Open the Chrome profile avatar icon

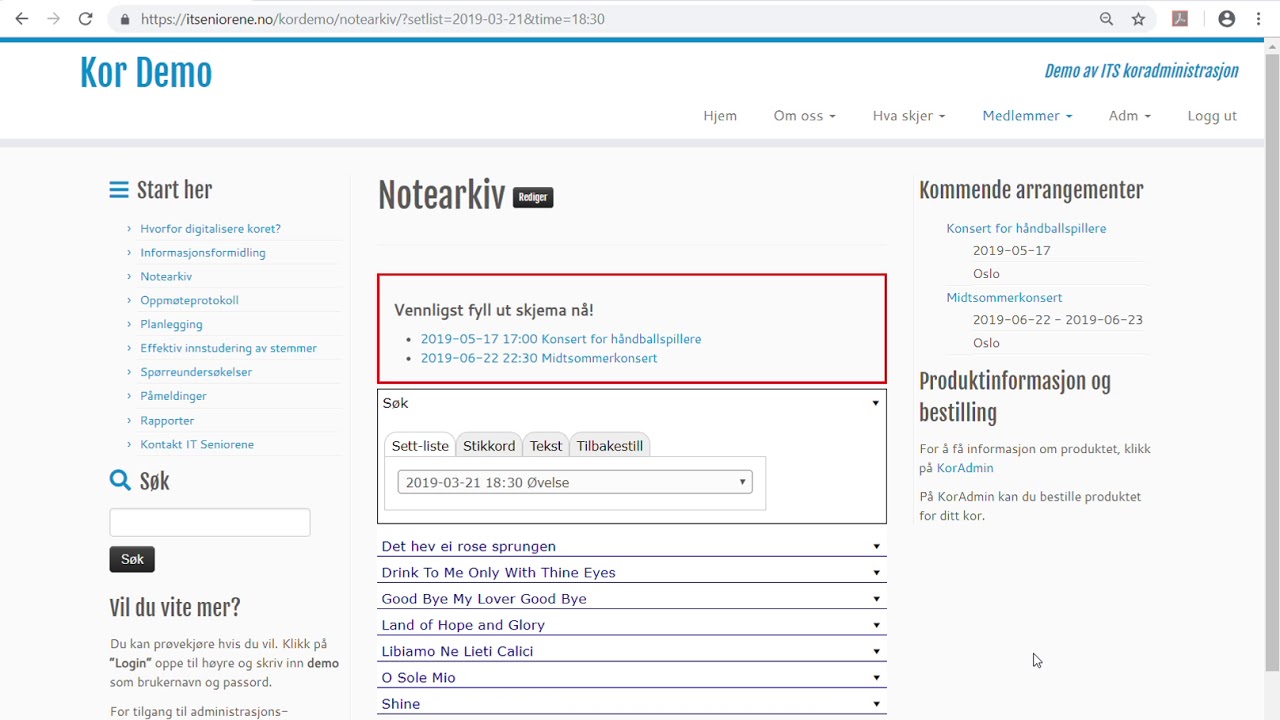(1227, 19)
